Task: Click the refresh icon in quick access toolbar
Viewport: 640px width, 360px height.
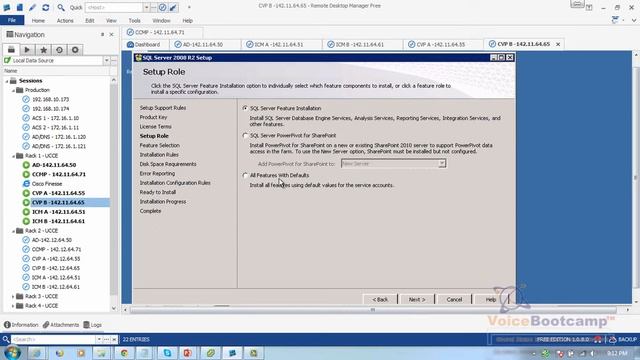Action: [46, 7]
